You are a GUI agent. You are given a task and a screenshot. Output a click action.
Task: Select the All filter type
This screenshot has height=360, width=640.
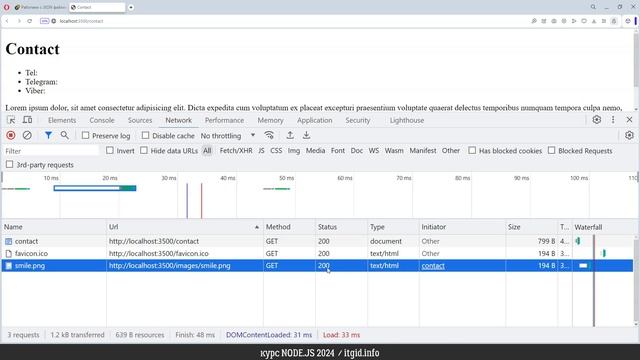pos(207,151)
